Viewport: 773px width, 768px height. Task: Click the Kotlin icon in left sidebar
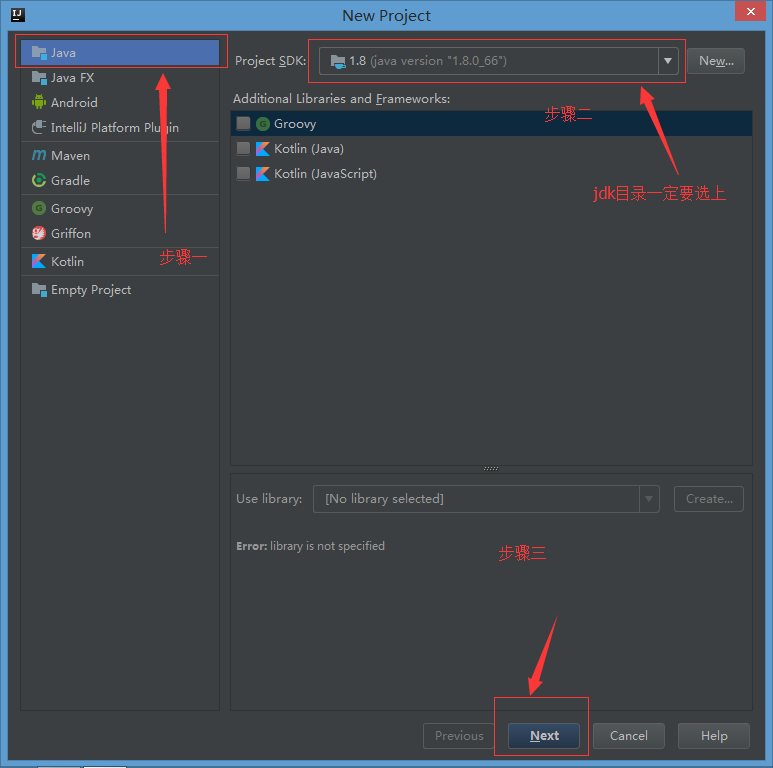pos(39,261)
